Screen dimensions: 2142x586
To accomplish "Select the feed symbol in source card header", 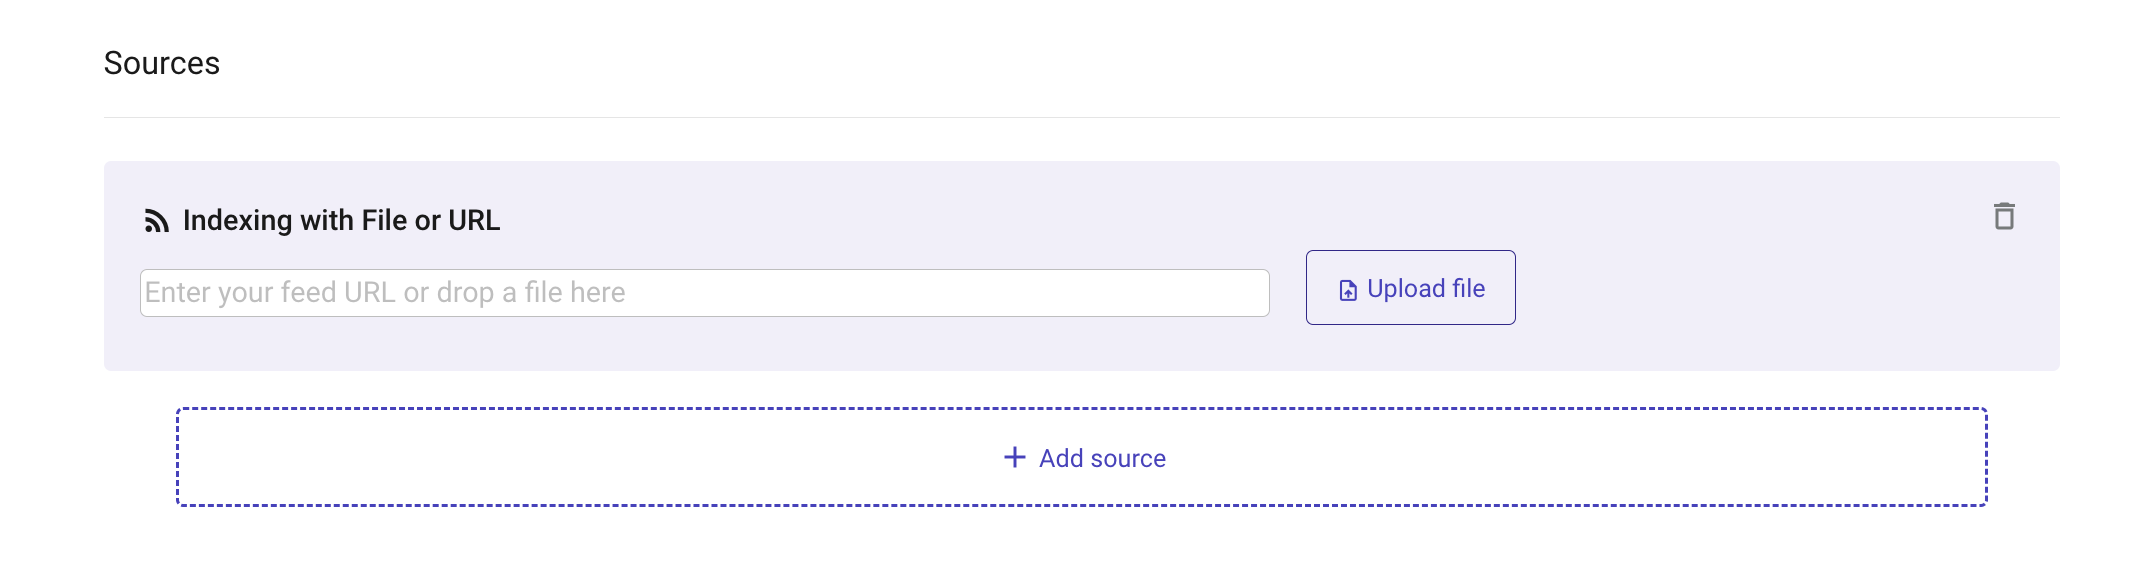I will [x=156, y=221].
